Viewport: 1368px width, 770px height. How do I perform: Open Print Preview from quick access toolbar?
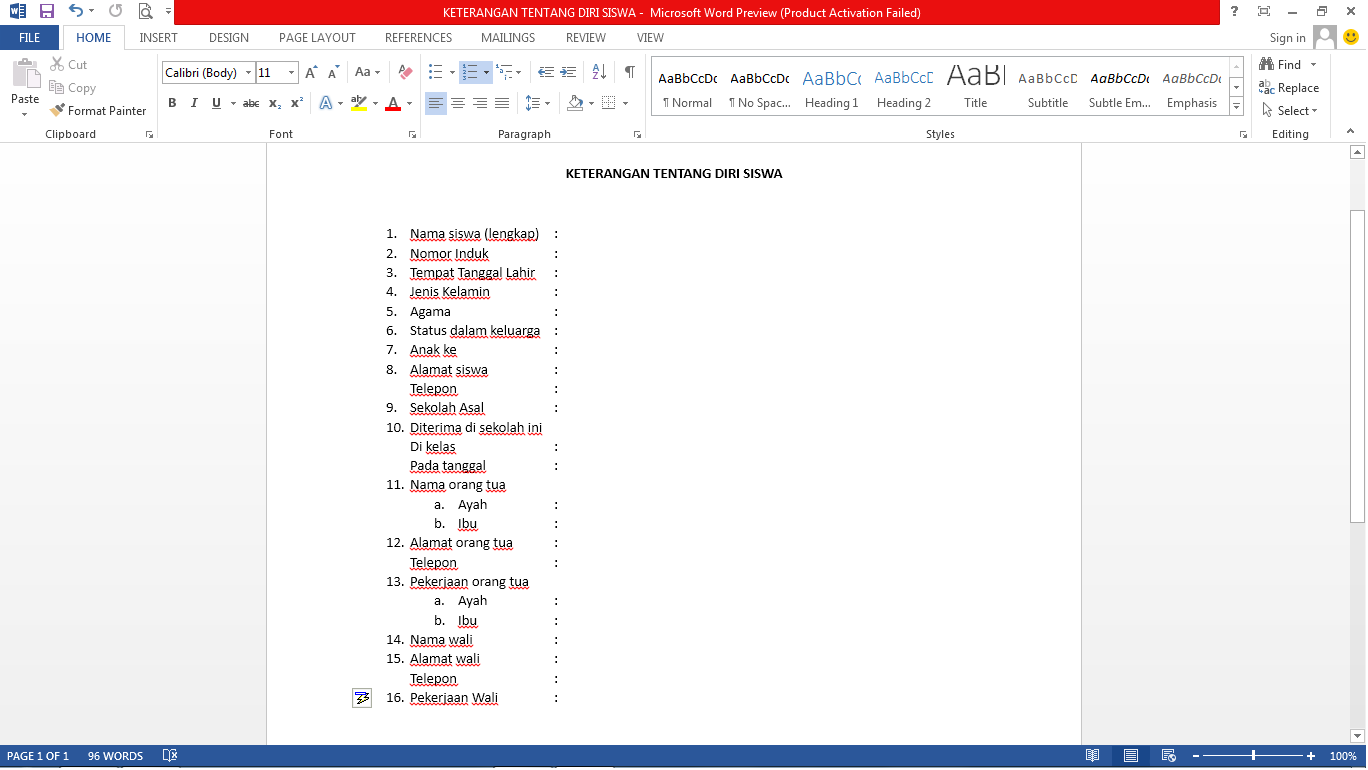(146, 12)
